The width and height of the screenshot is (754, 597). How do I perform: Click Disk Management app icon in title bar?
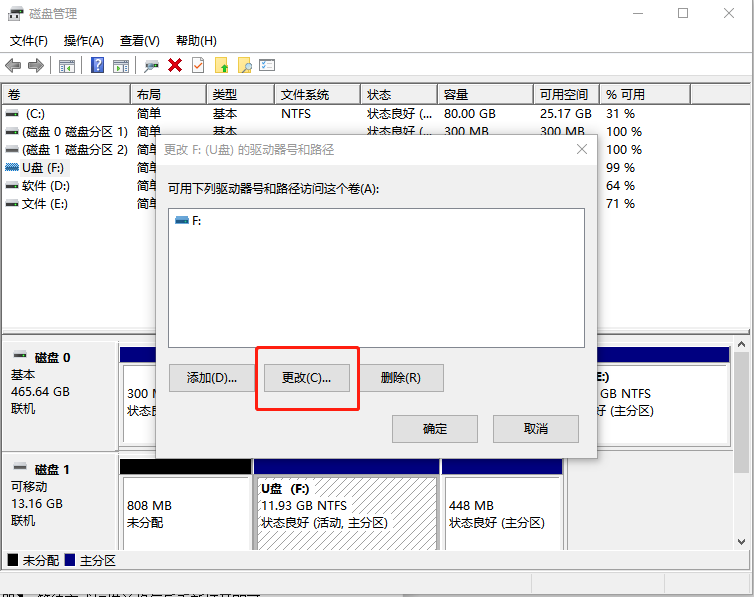coord(15,13)
